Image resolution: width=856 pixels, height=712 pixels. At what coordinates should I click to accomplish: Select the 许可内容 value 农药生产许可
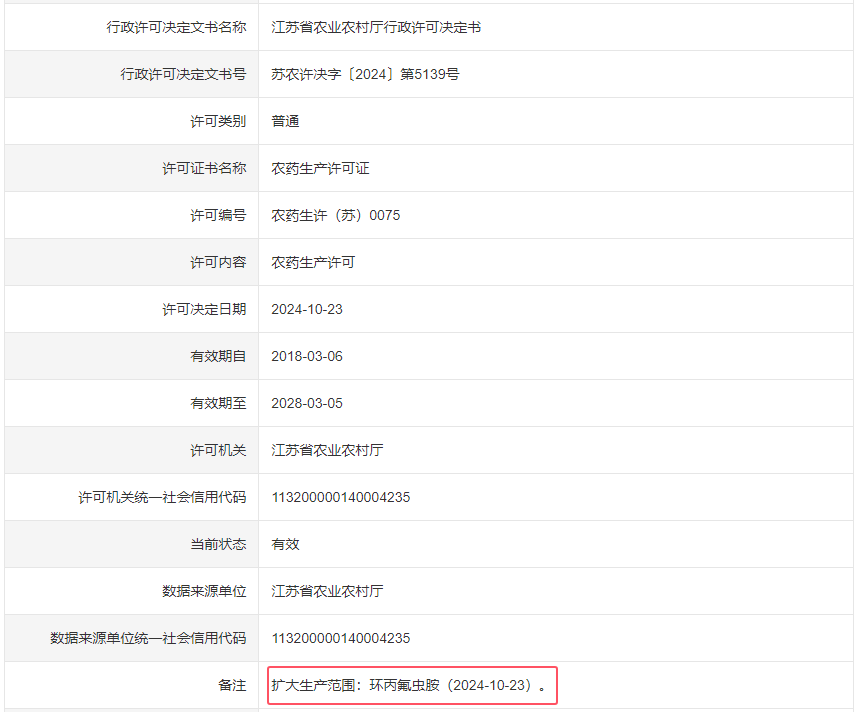313,262
